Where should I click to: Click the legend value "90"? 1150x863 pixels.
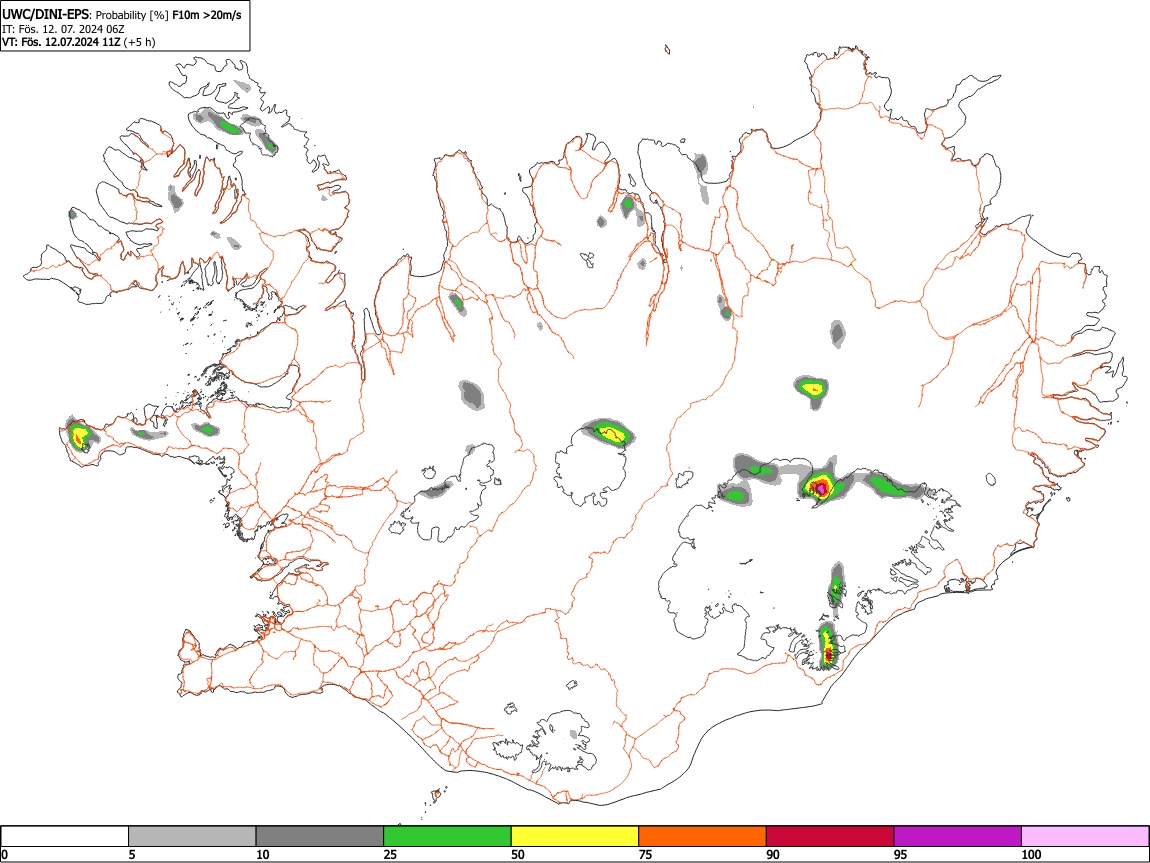(x=773, y=854)
